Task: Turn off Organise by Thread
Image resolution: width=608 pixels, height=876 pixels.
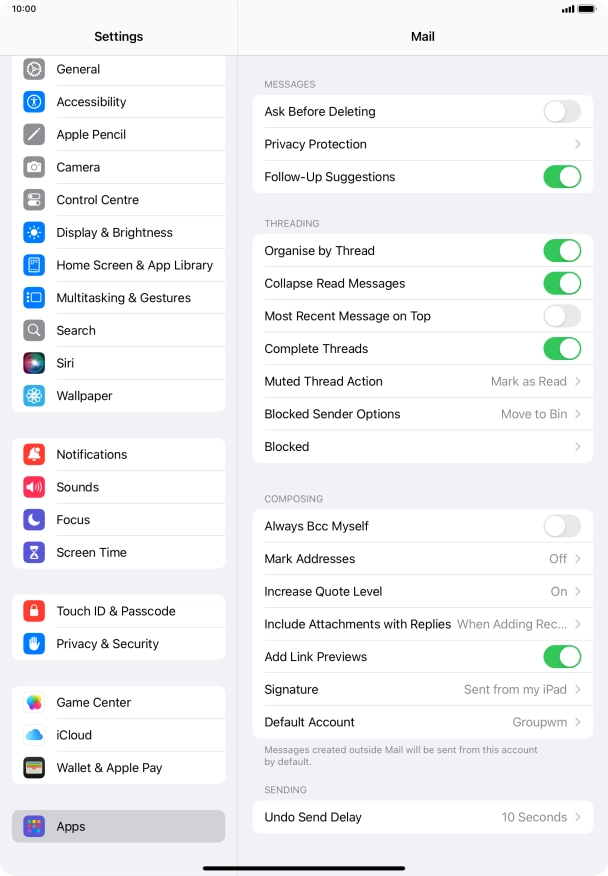Action: (562, 251)
